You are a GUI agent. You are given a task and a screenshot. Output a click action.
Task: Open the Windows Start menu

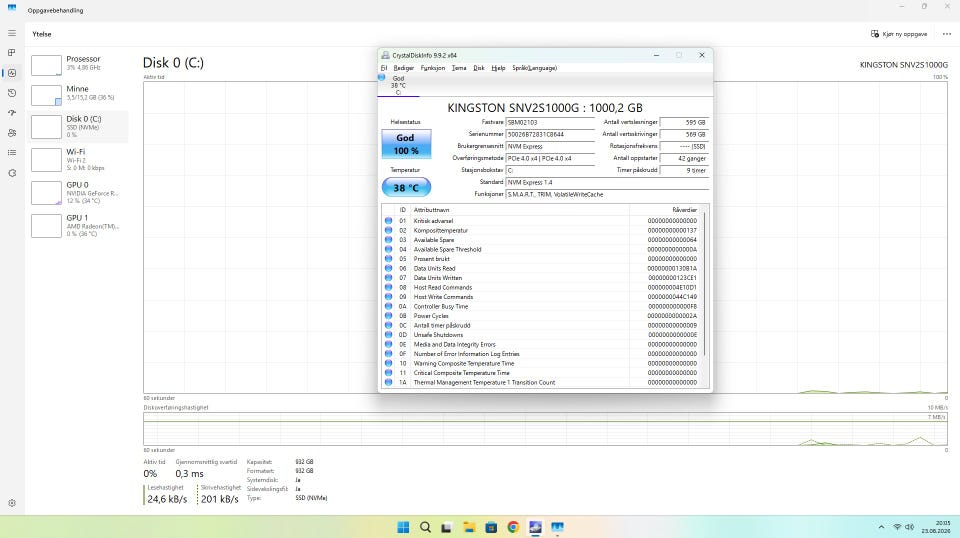click(x=403, y=527)
